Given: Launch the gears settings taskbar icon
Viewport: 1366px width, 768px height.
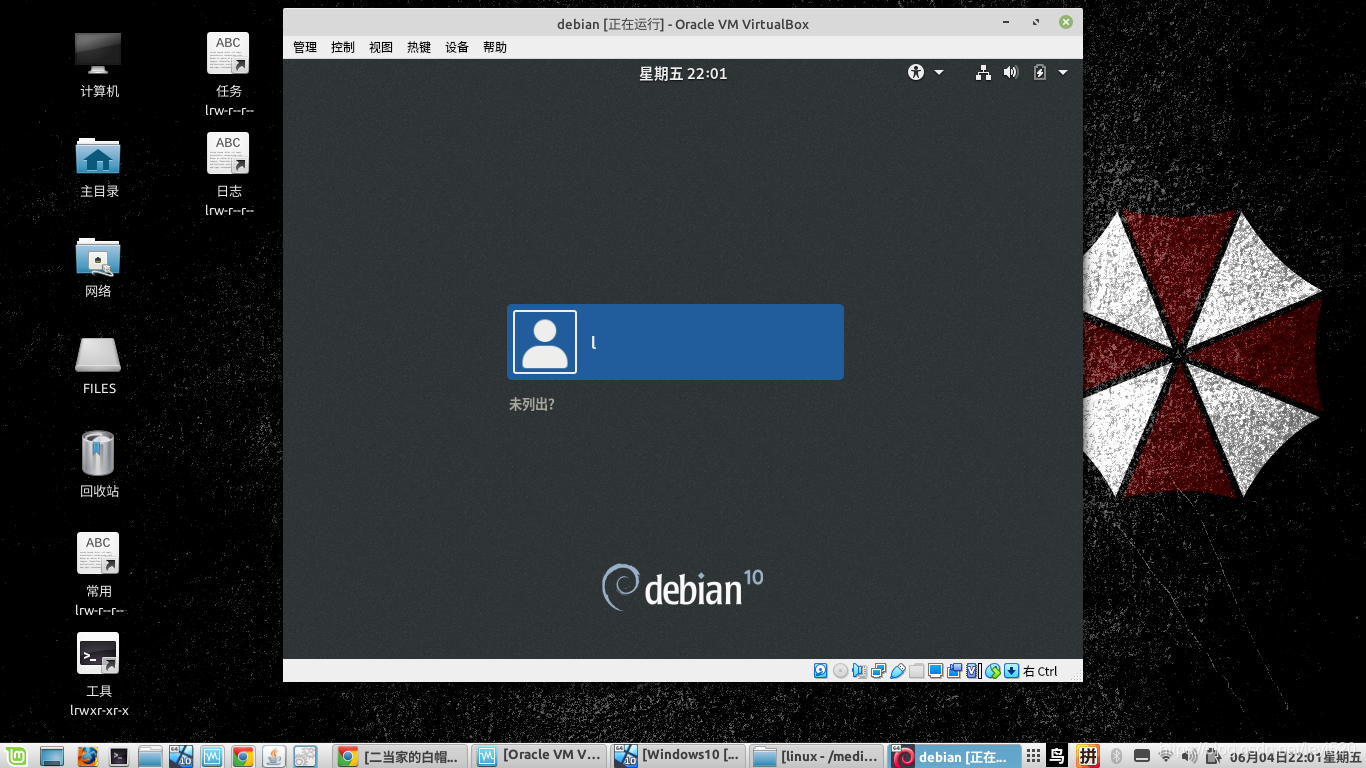Looking at the screenshot, I should (x=305, y=757).
